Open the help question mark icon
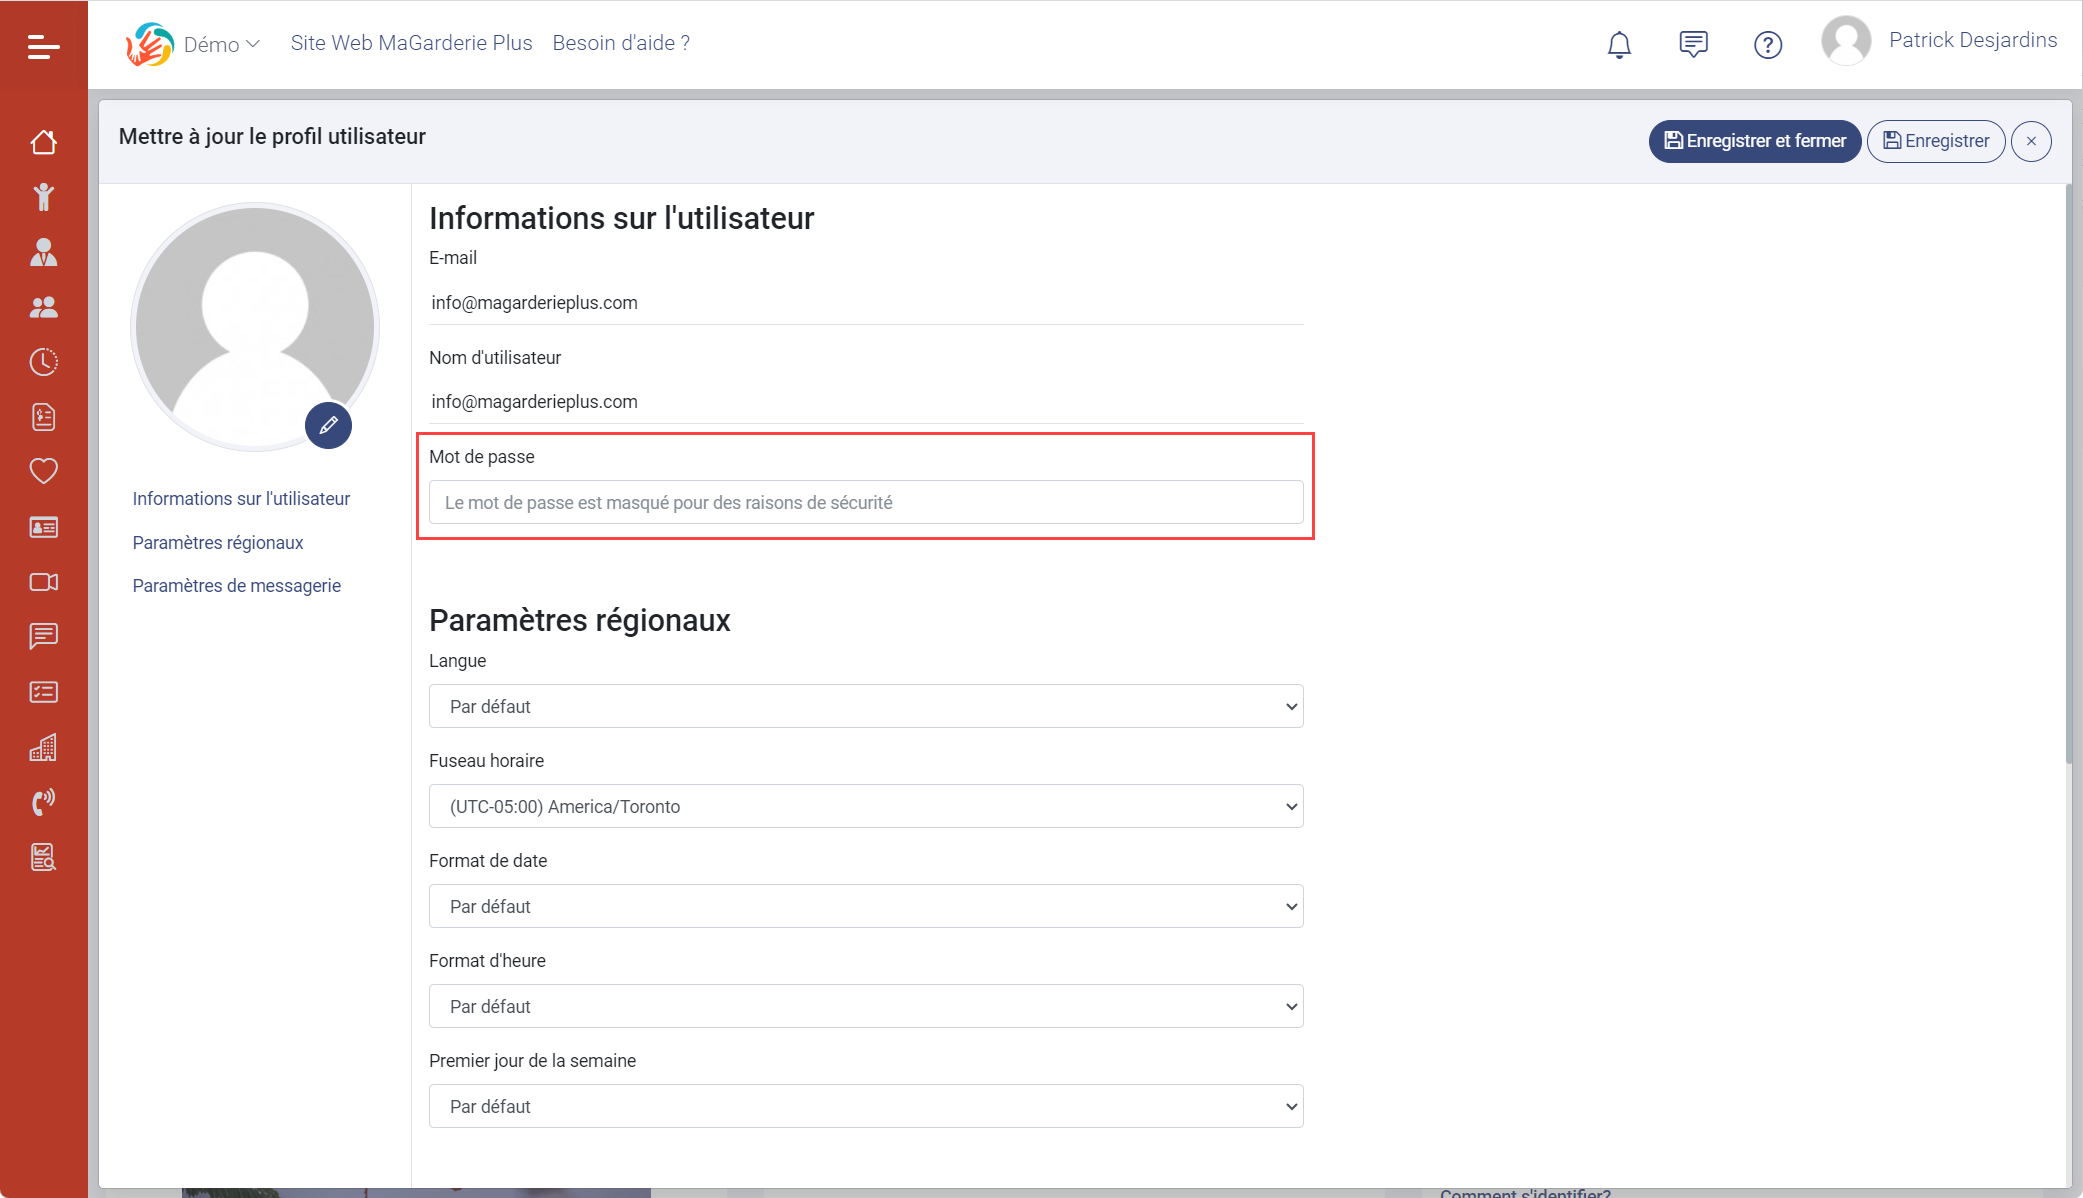Viewport: 2083px width, 1198px height. [1768, 44]
